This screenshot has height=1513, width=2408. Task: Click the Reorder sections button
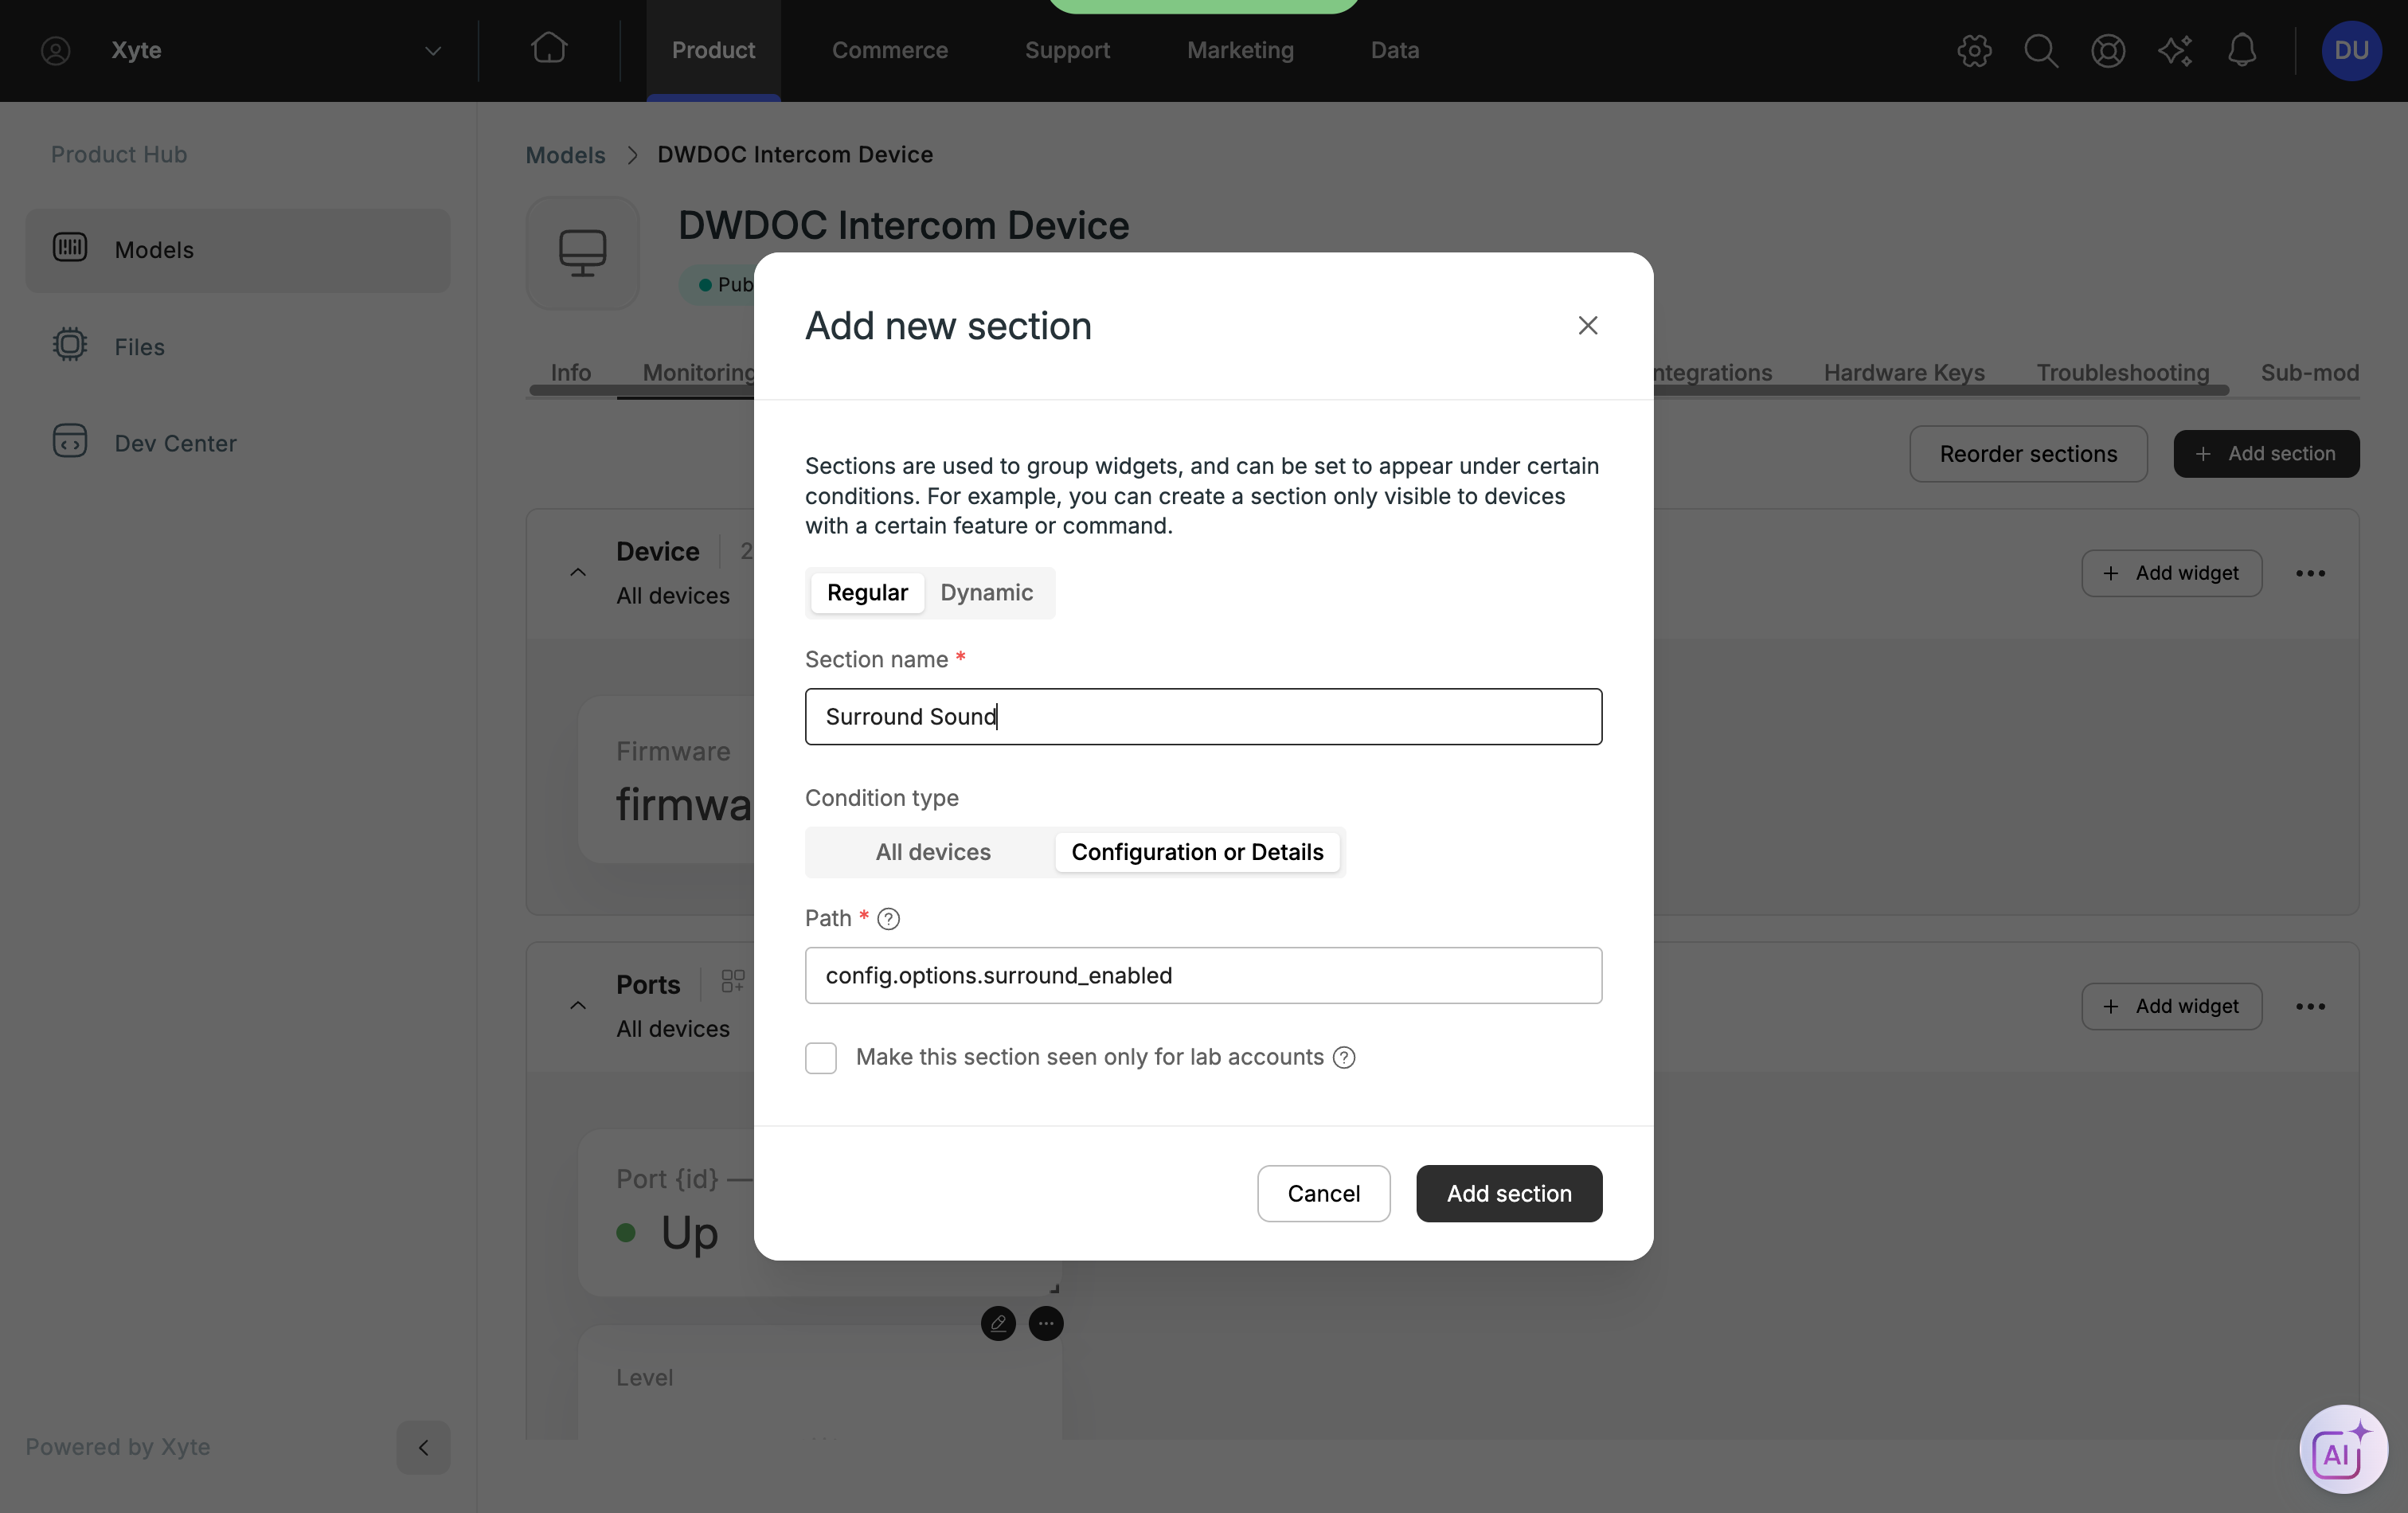pyautogui.click(x=2028, y=454)
